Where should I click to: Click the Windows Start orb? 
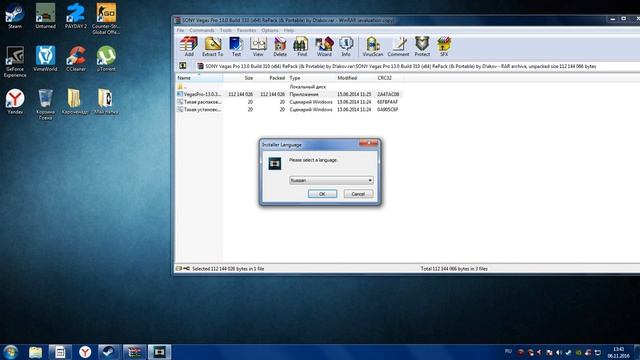[x=10, y=352]
